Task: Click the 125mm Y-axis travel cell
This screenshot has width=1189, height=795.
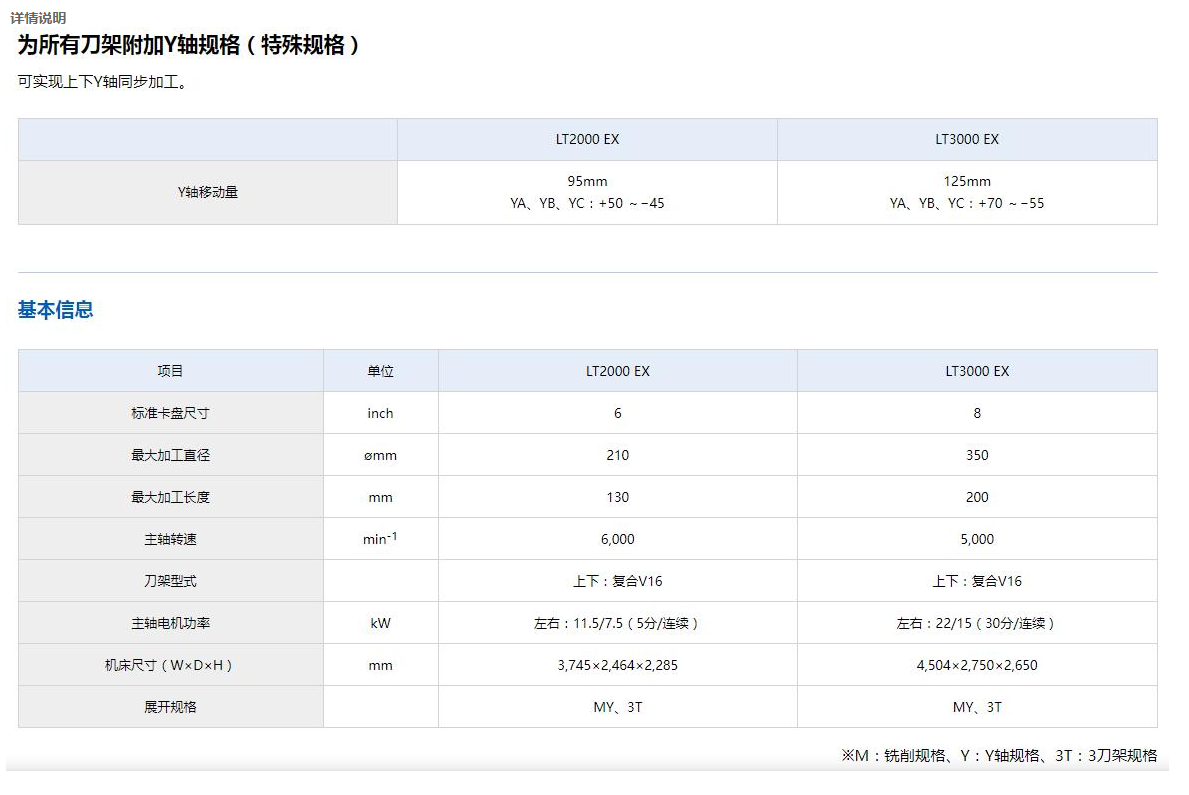Action: pos(967,181)
